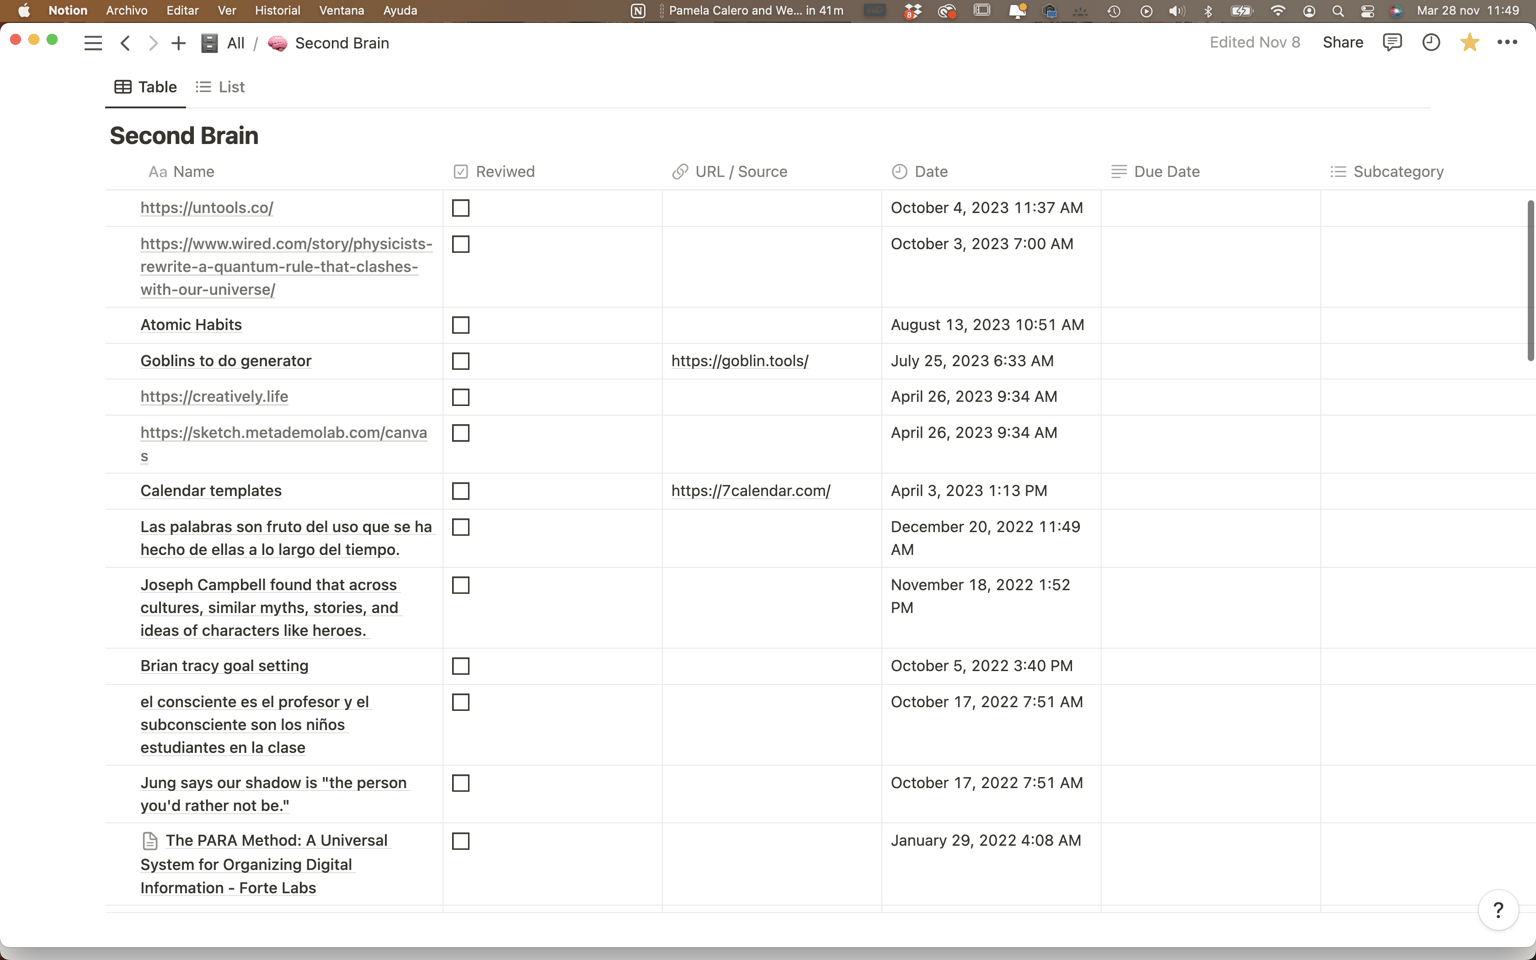Viewport: 1536px width, 960px height.
Task: Open the Las palabras son fruto entry
Action: pos(286,538)
